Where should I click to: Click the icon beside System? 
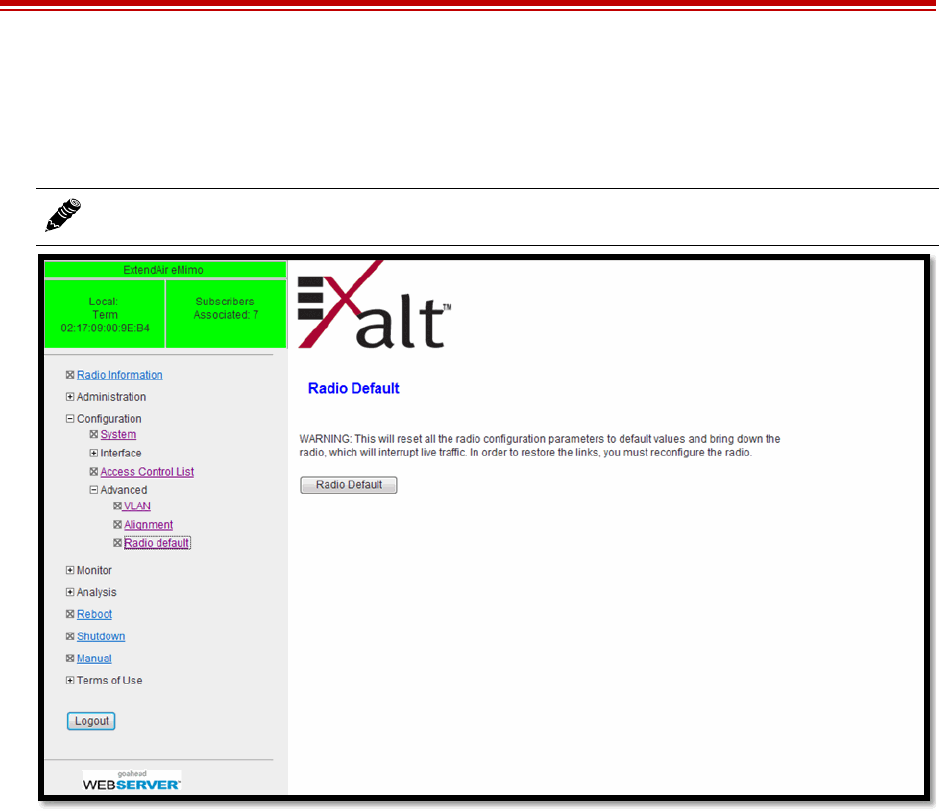93,434
